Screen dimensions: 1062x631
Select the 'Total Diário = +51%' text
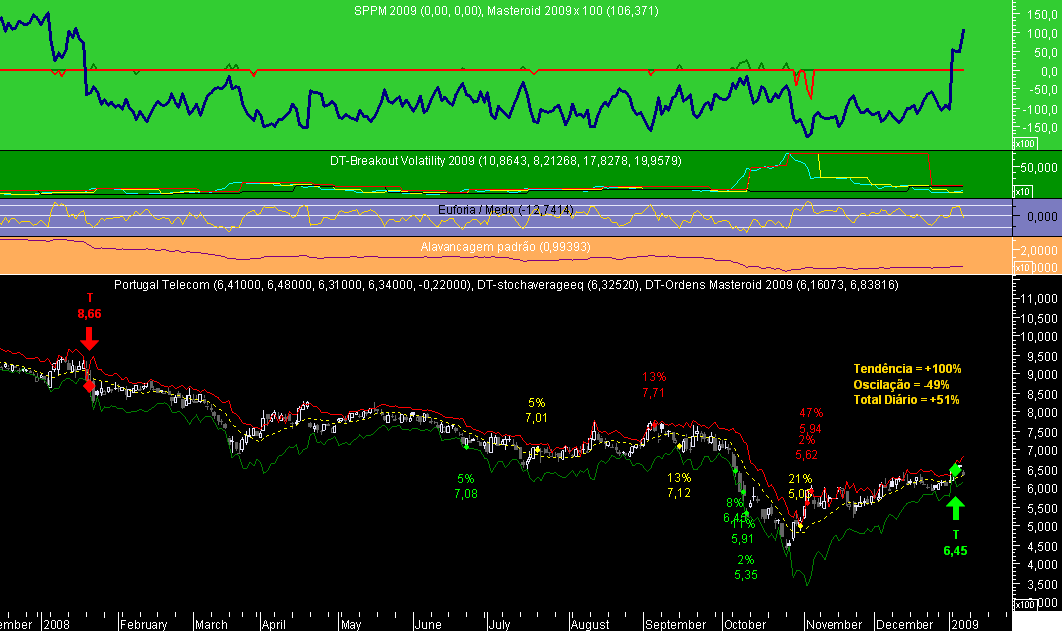click(x=906, y=400)
